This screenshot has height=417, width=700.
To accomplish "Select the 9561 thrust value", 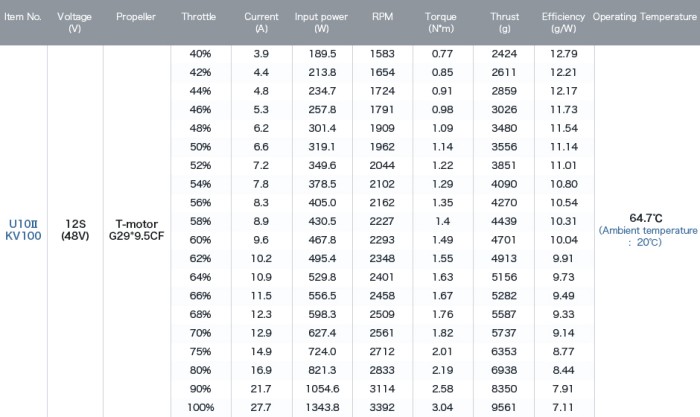I will [504, 407].
